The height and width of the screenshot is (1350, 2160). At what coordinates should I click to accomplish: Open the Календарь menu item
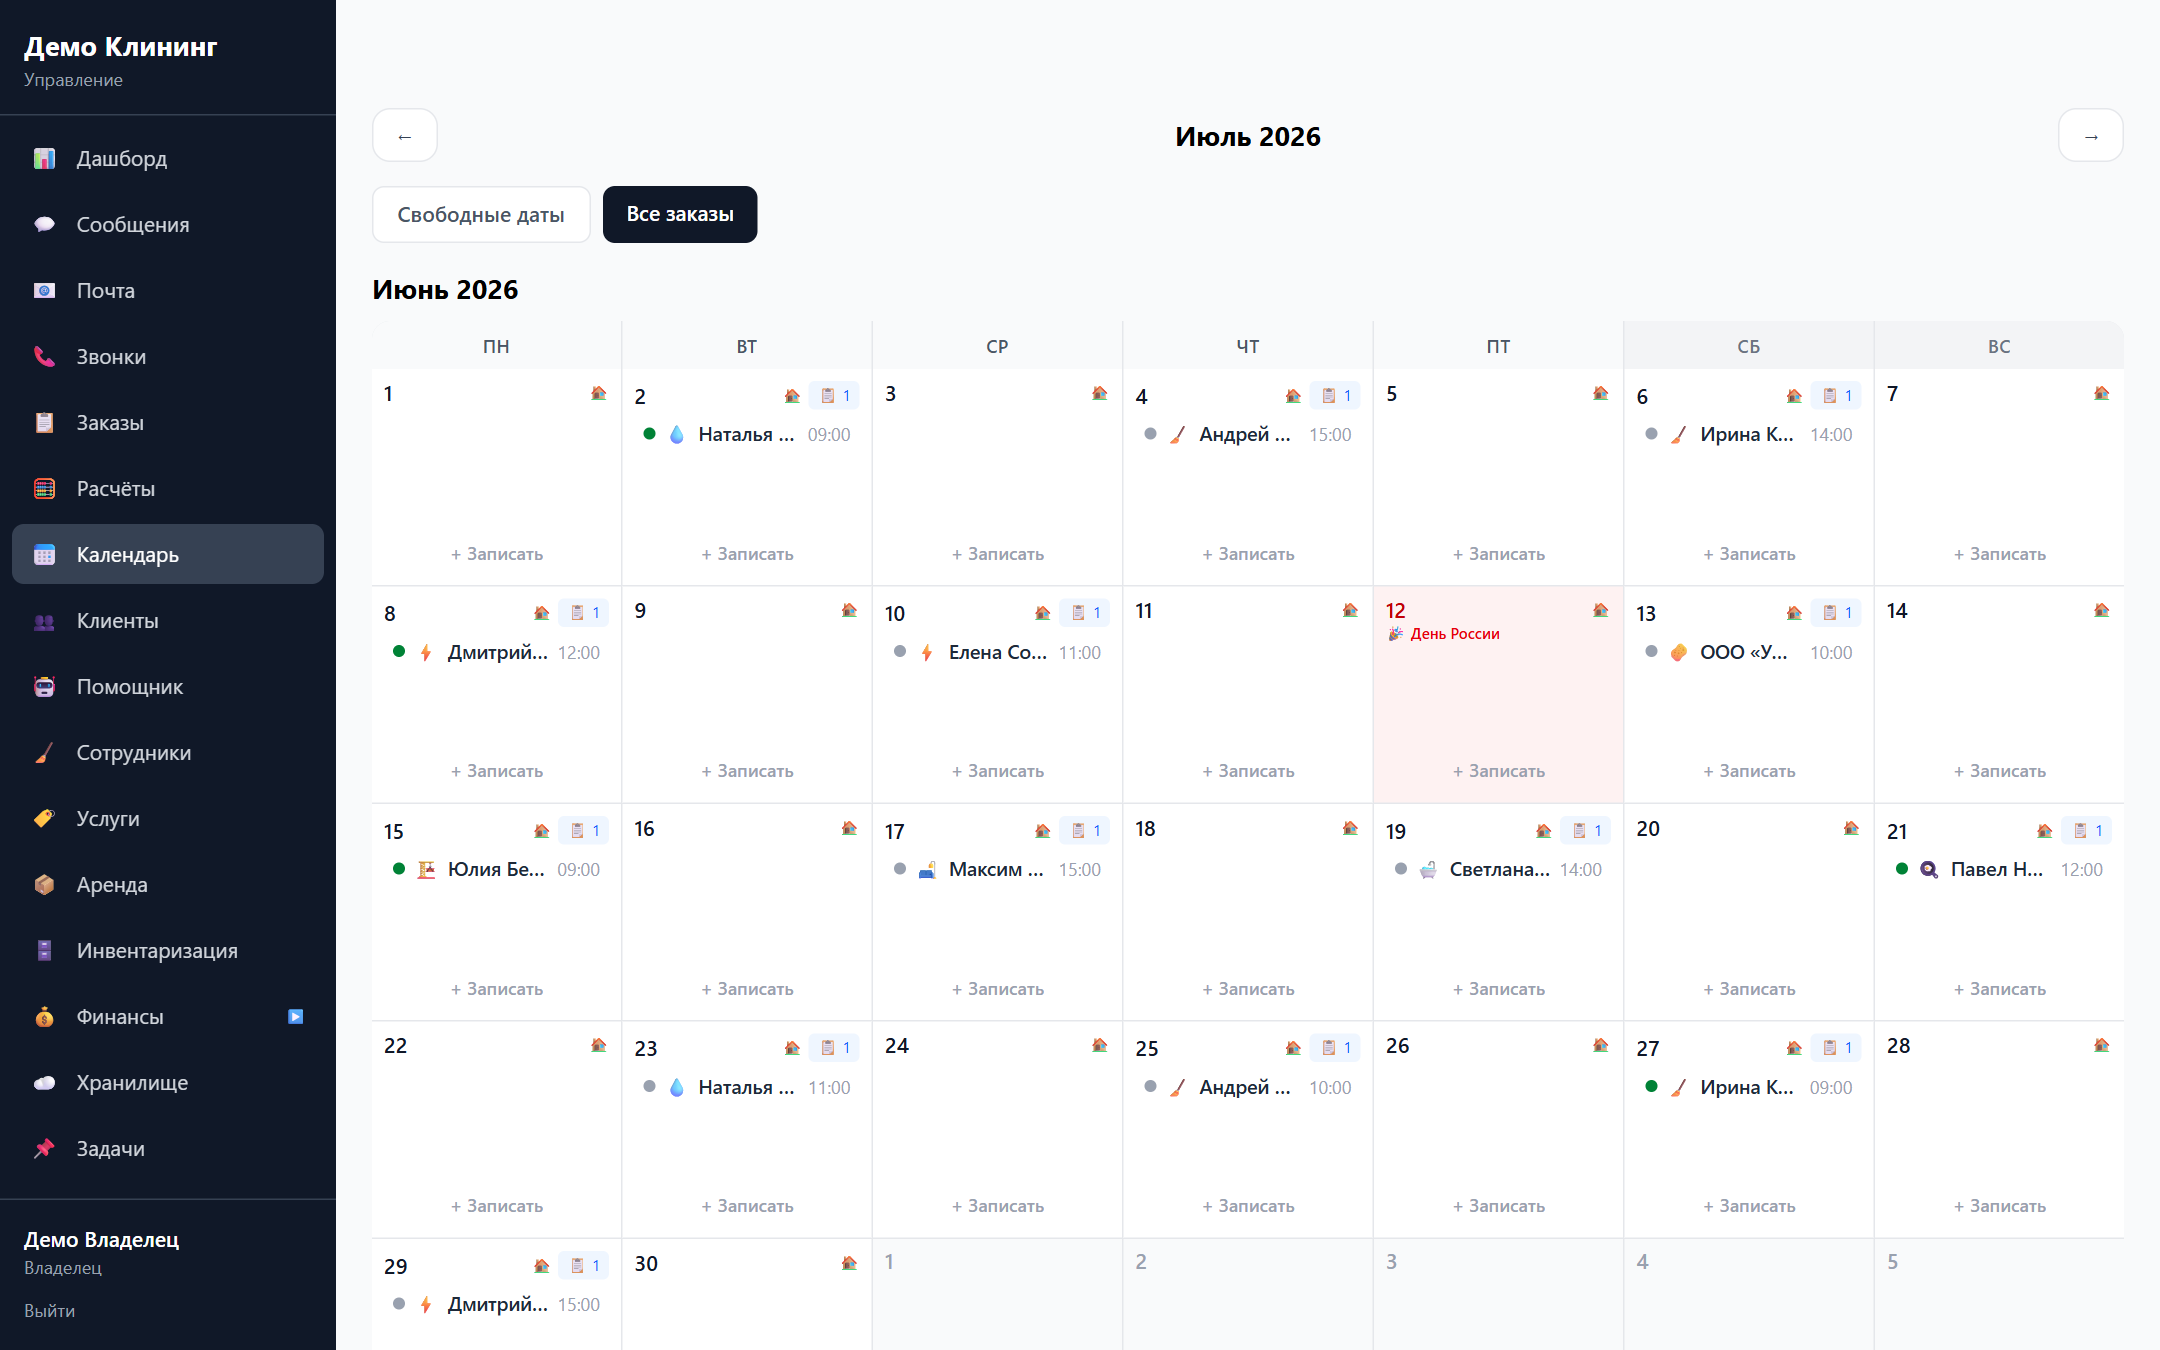point(168,555)
